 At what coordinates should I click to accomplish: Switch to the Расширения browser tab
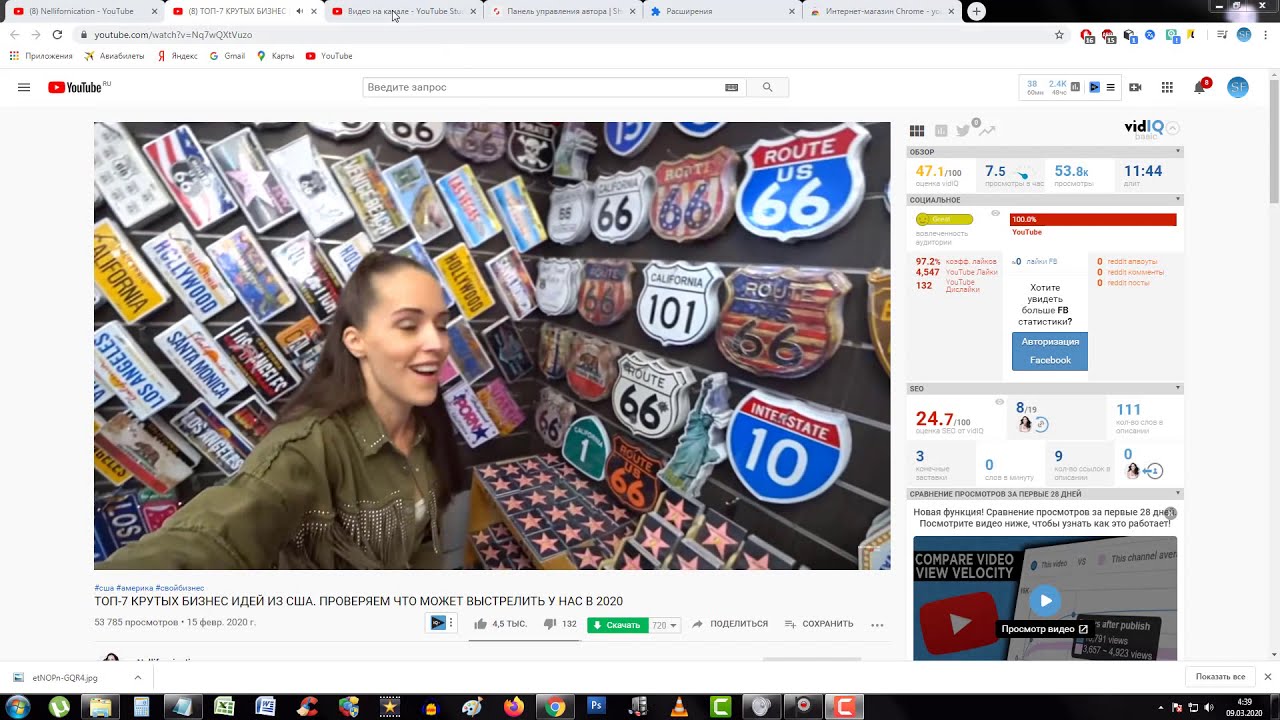click(x=720, y=11)
